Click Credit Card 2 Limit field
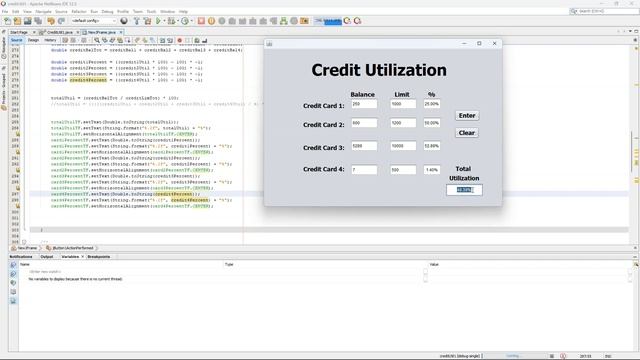Image resolution: width=640 pixels, height=360 pixels. click(403, 123)
